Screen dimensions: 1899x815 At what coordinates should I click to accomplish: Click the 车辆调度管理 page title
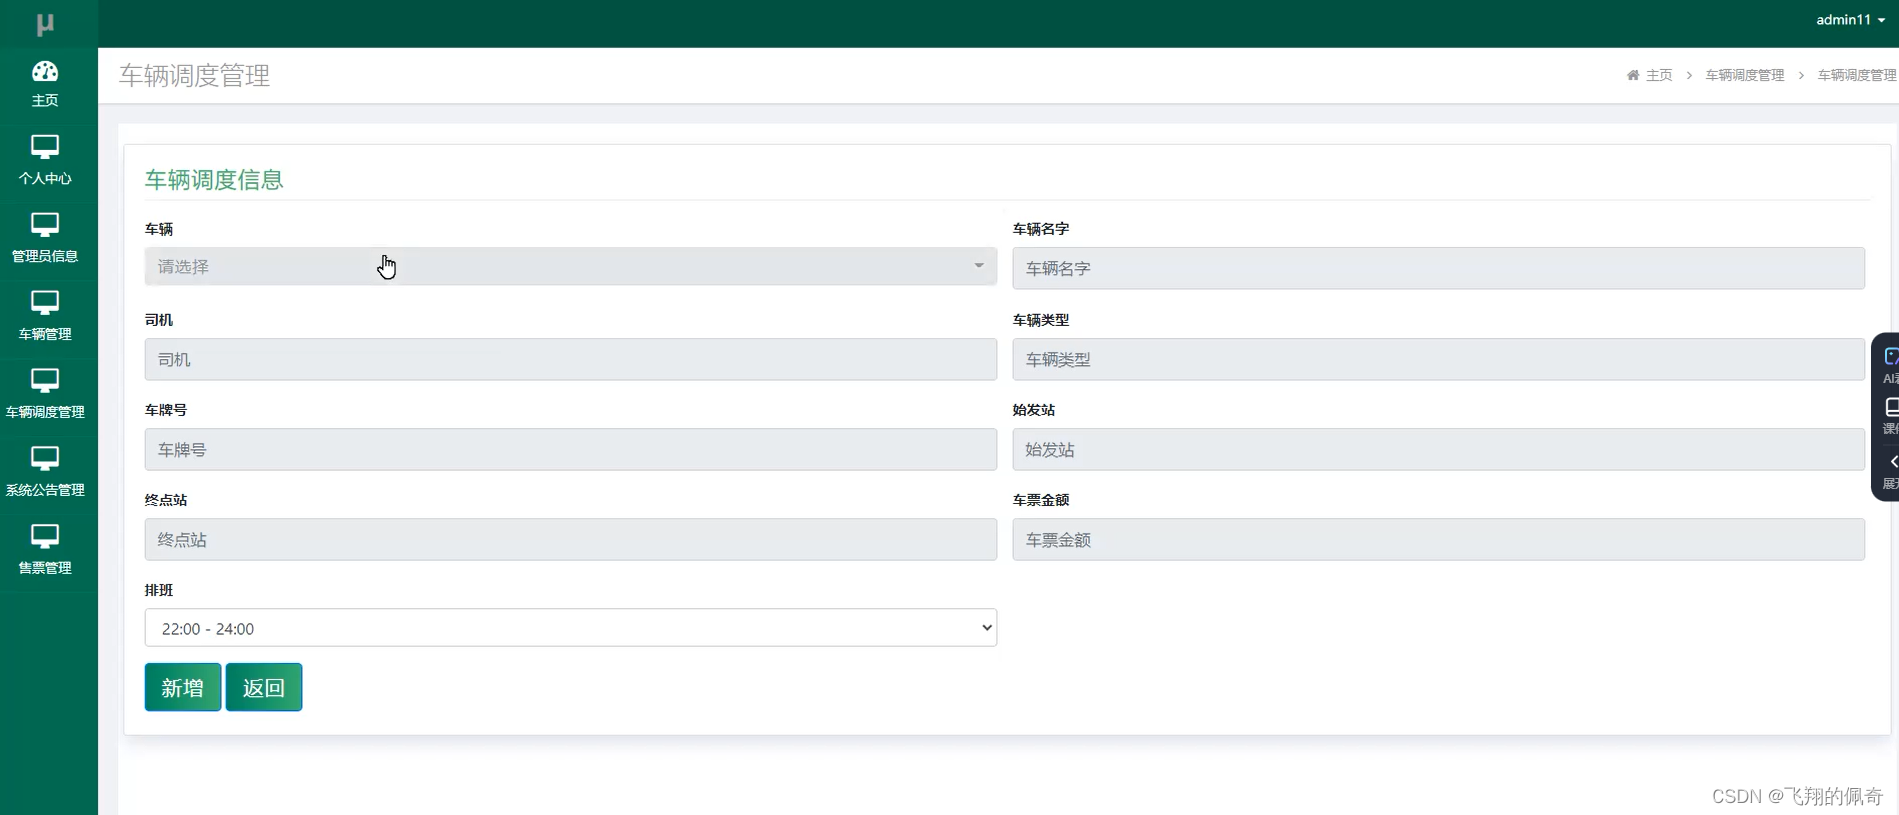click(195, 75)
